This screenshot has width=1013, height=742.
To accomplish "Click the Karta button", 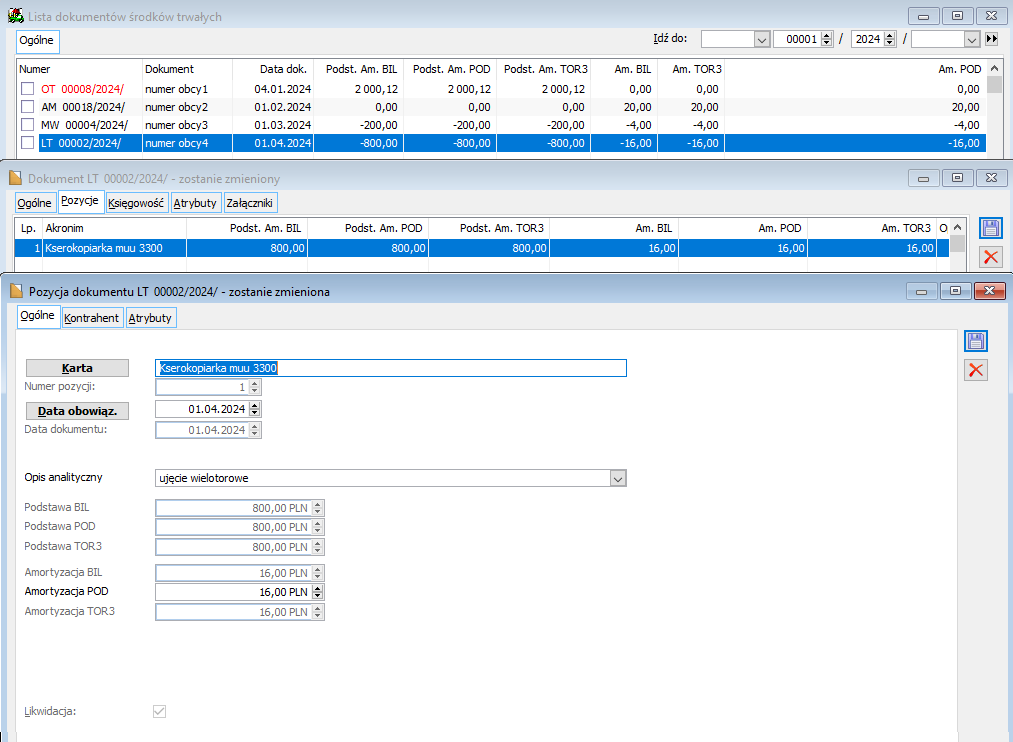I will coord(78,368).
